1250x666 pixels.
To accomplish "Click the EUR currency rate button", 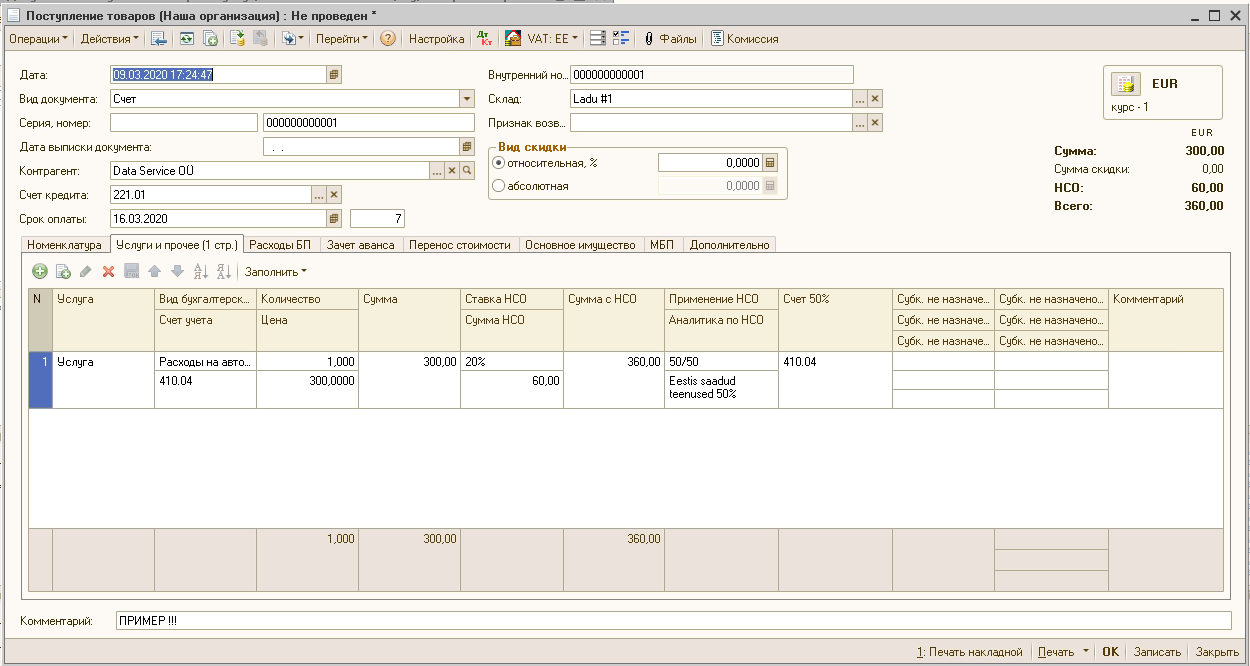I will (x=1162, y=93).
